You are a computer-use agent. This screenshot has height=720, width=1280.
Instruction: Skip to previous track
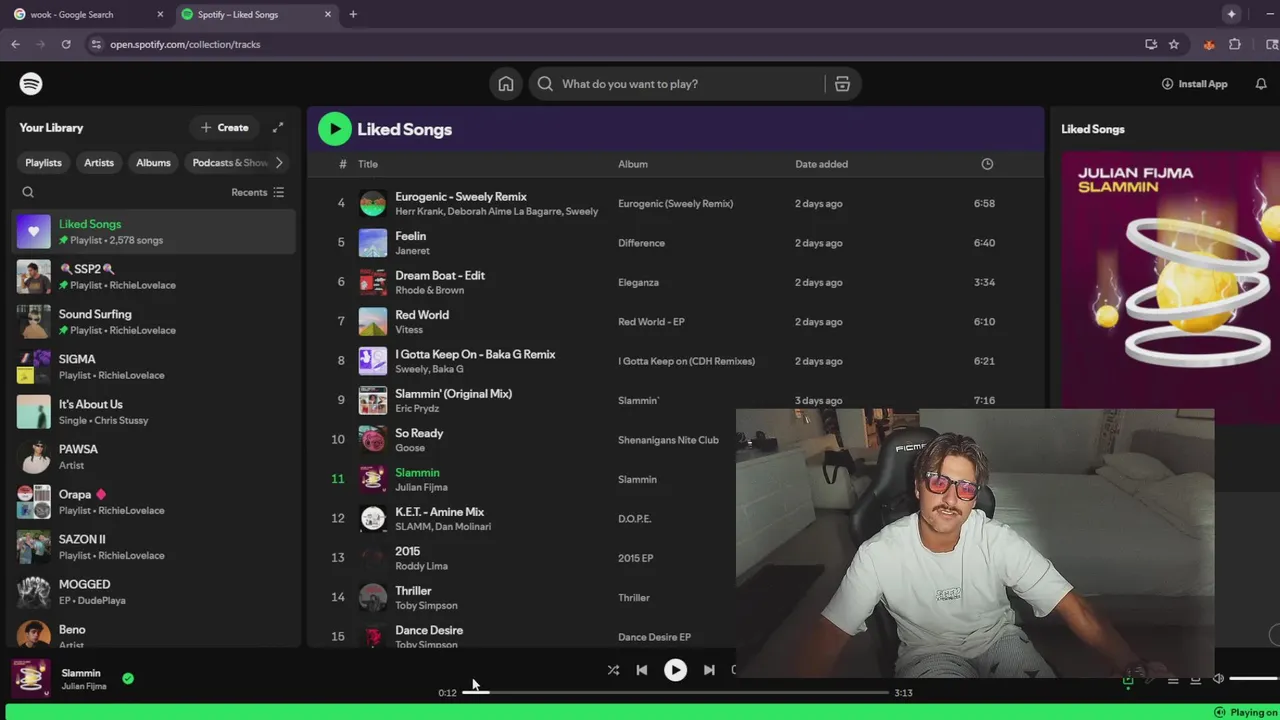click(x=642, y=670)
